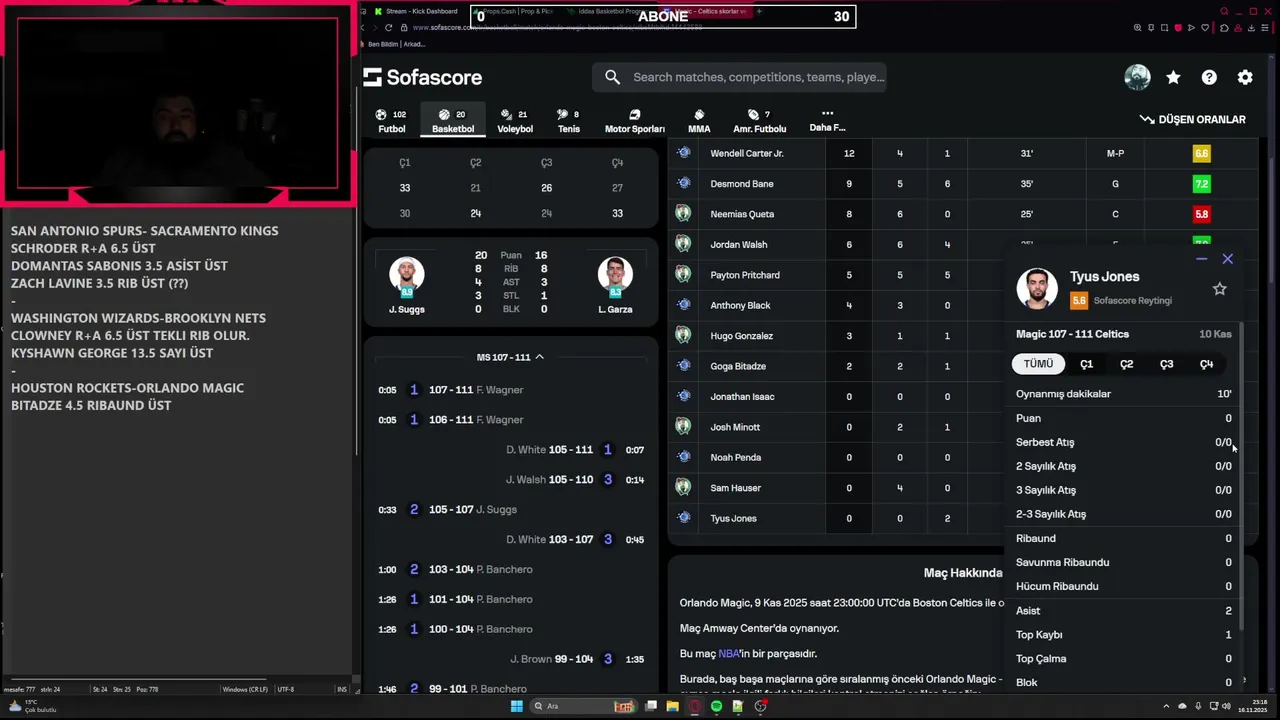Minimize the Tyus Jones popup panel
This screenshot has width=1280, height=720.
[1201, 259]
